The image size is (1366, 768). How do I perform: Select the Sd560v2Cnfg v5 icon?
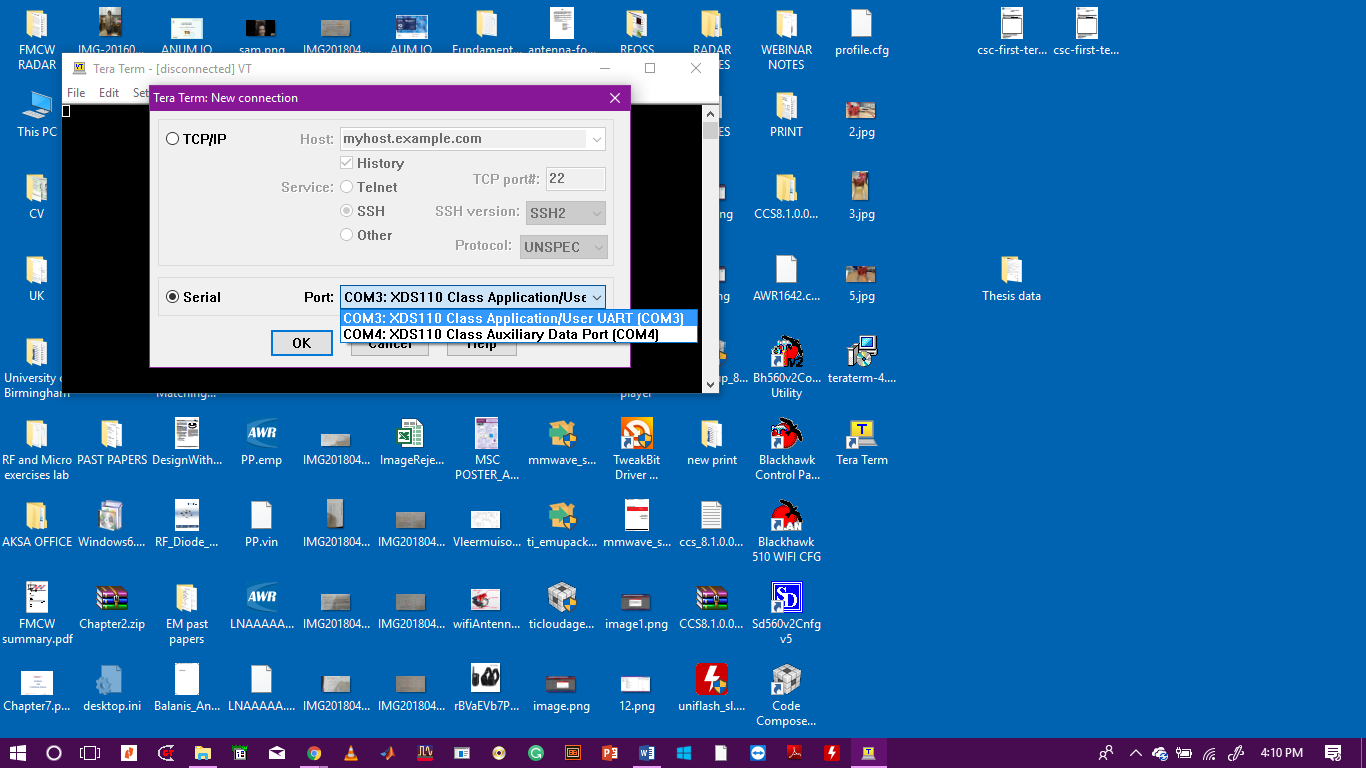click(x=787, y=613)
